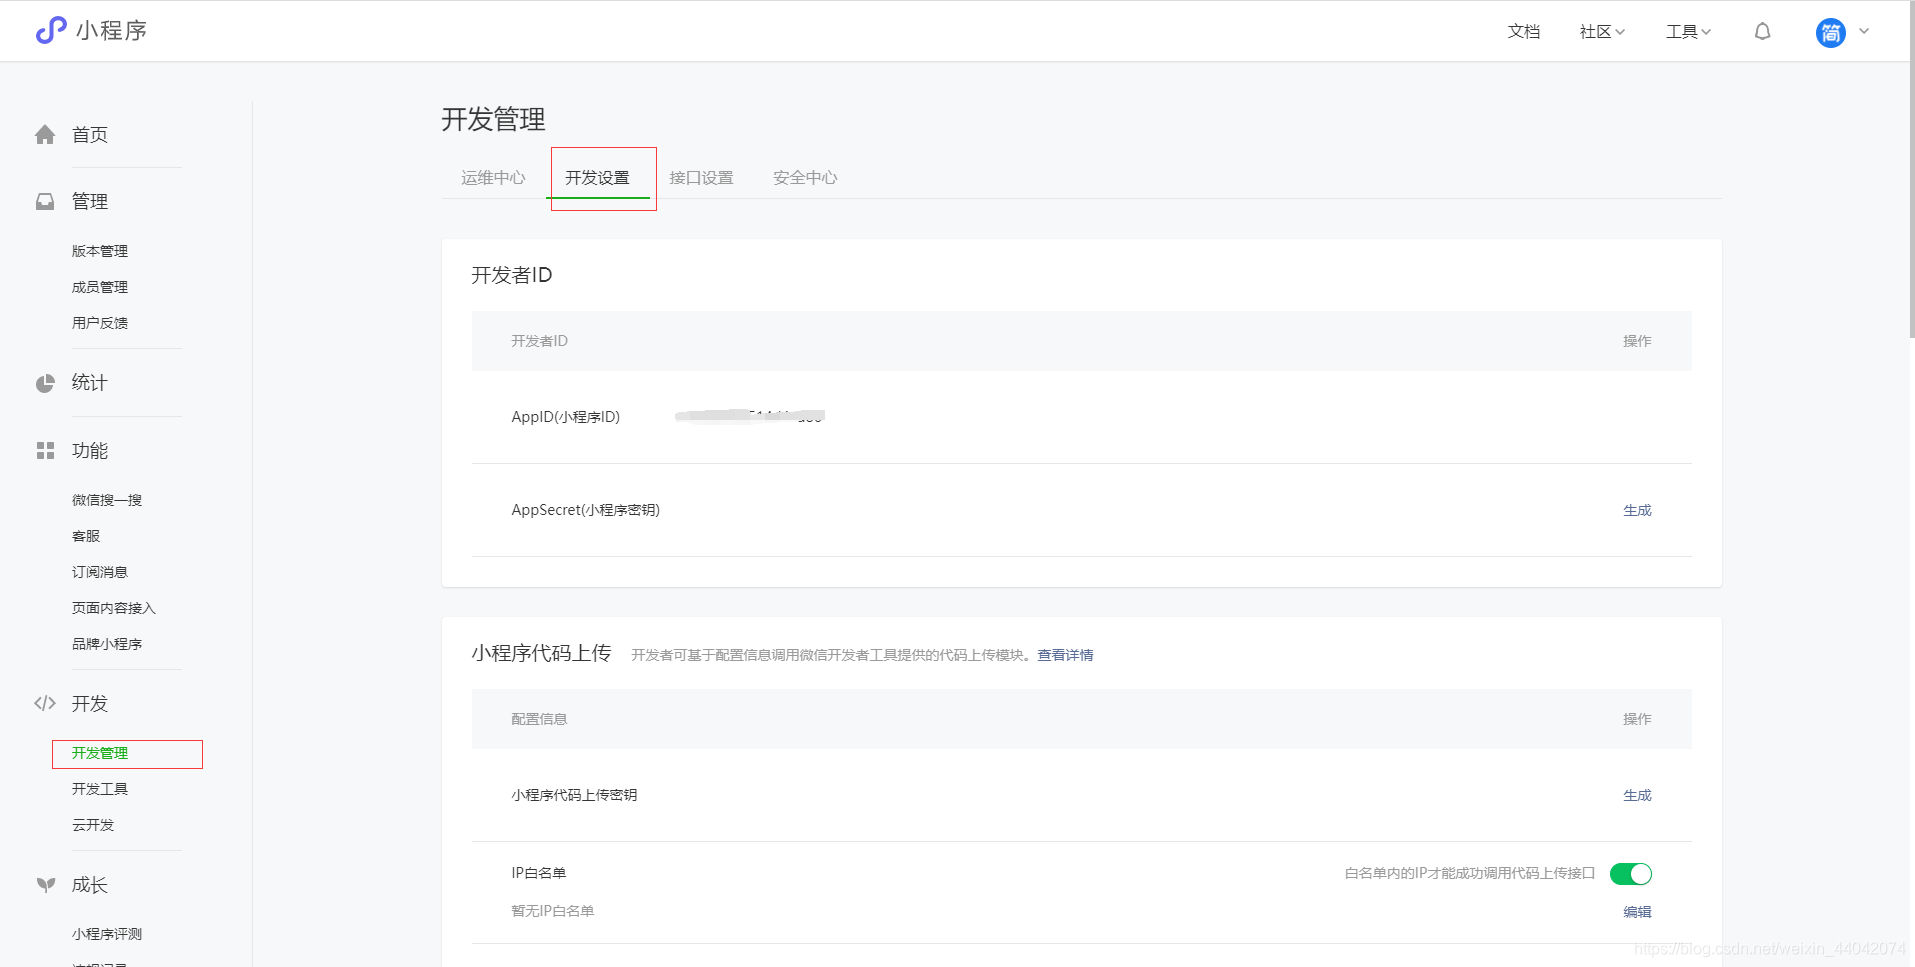Open 云开发 in the sidebar
Image resolution: width=1915 pixels, height=967 pixels.
click(x=93, y=825)
